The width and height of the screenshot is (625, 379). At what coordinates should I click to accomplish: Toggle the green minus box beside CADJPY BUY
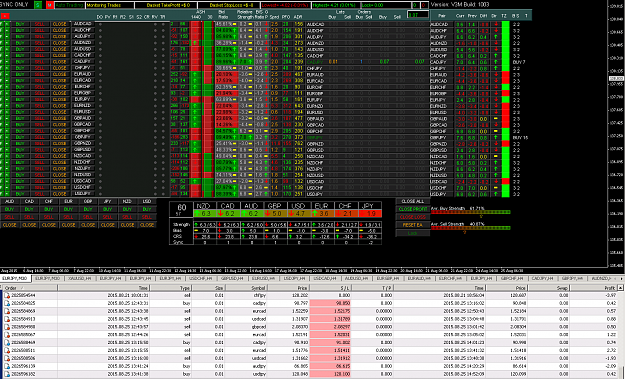pos(7,62)
